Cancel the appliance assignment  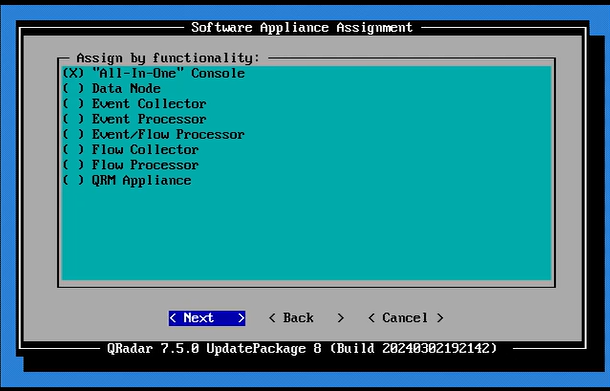pos(405,318)
